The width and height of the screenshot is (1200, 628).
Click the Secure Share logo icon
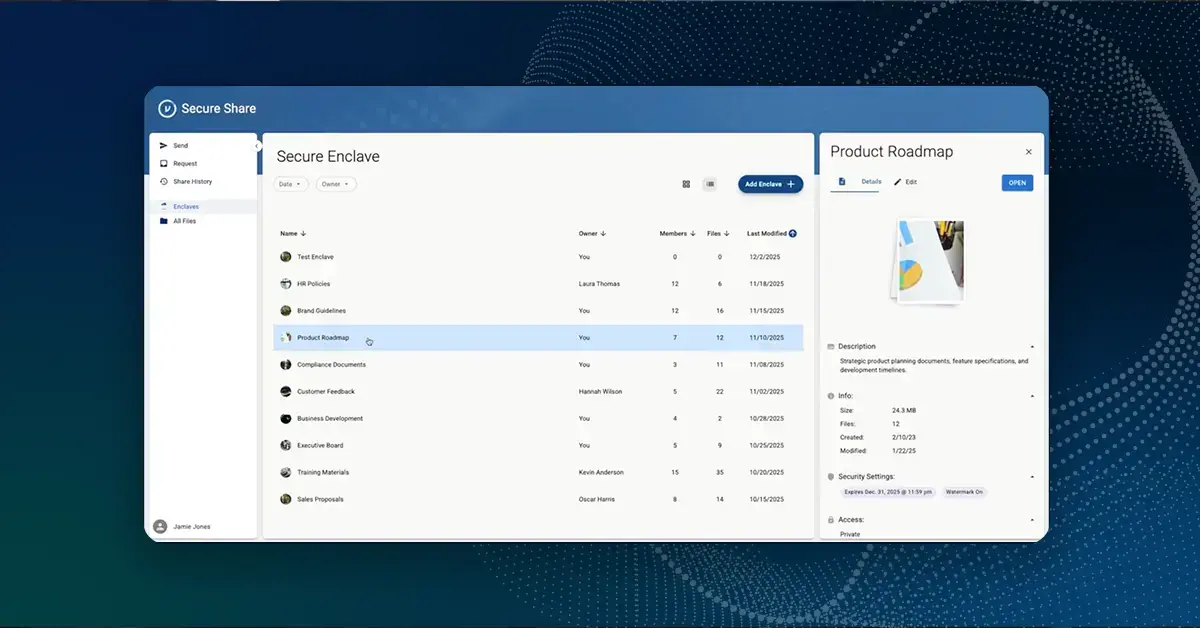coord(167,109)
